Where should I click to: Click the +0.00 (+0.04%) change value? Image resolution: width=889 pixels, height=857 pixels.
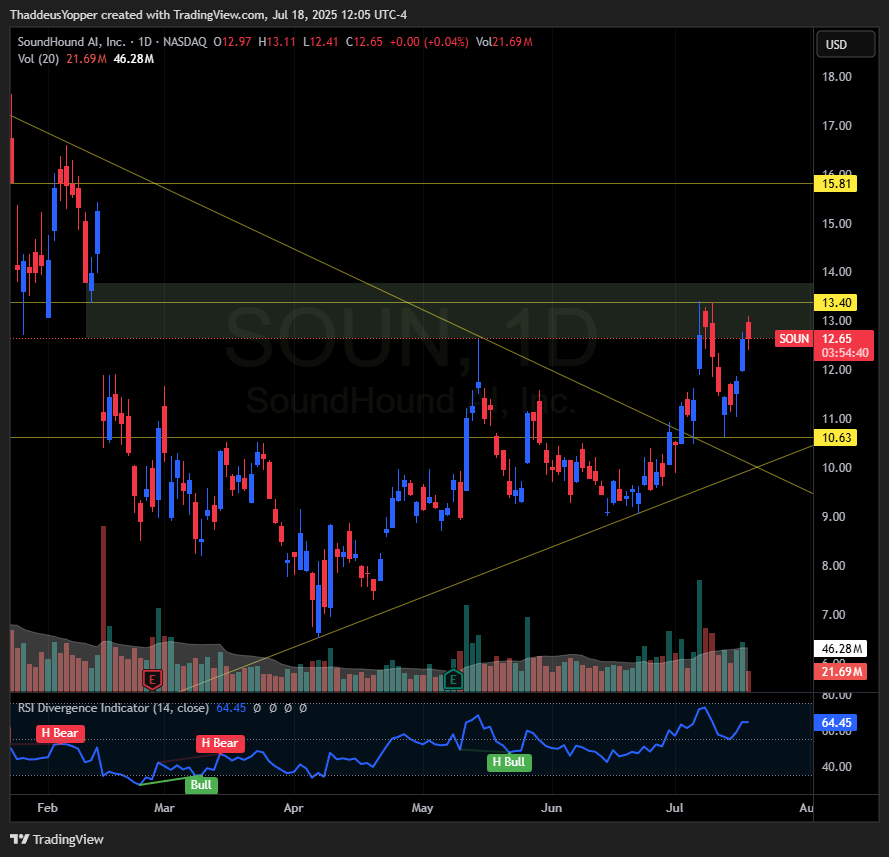click(429, 42)
